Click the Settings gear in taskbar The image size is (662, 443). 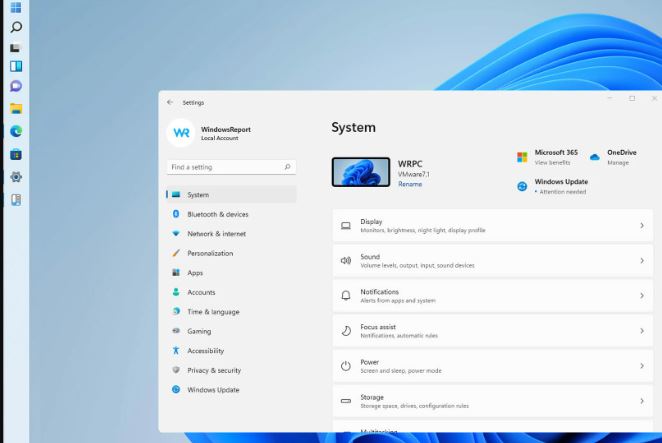pos(16,177)
